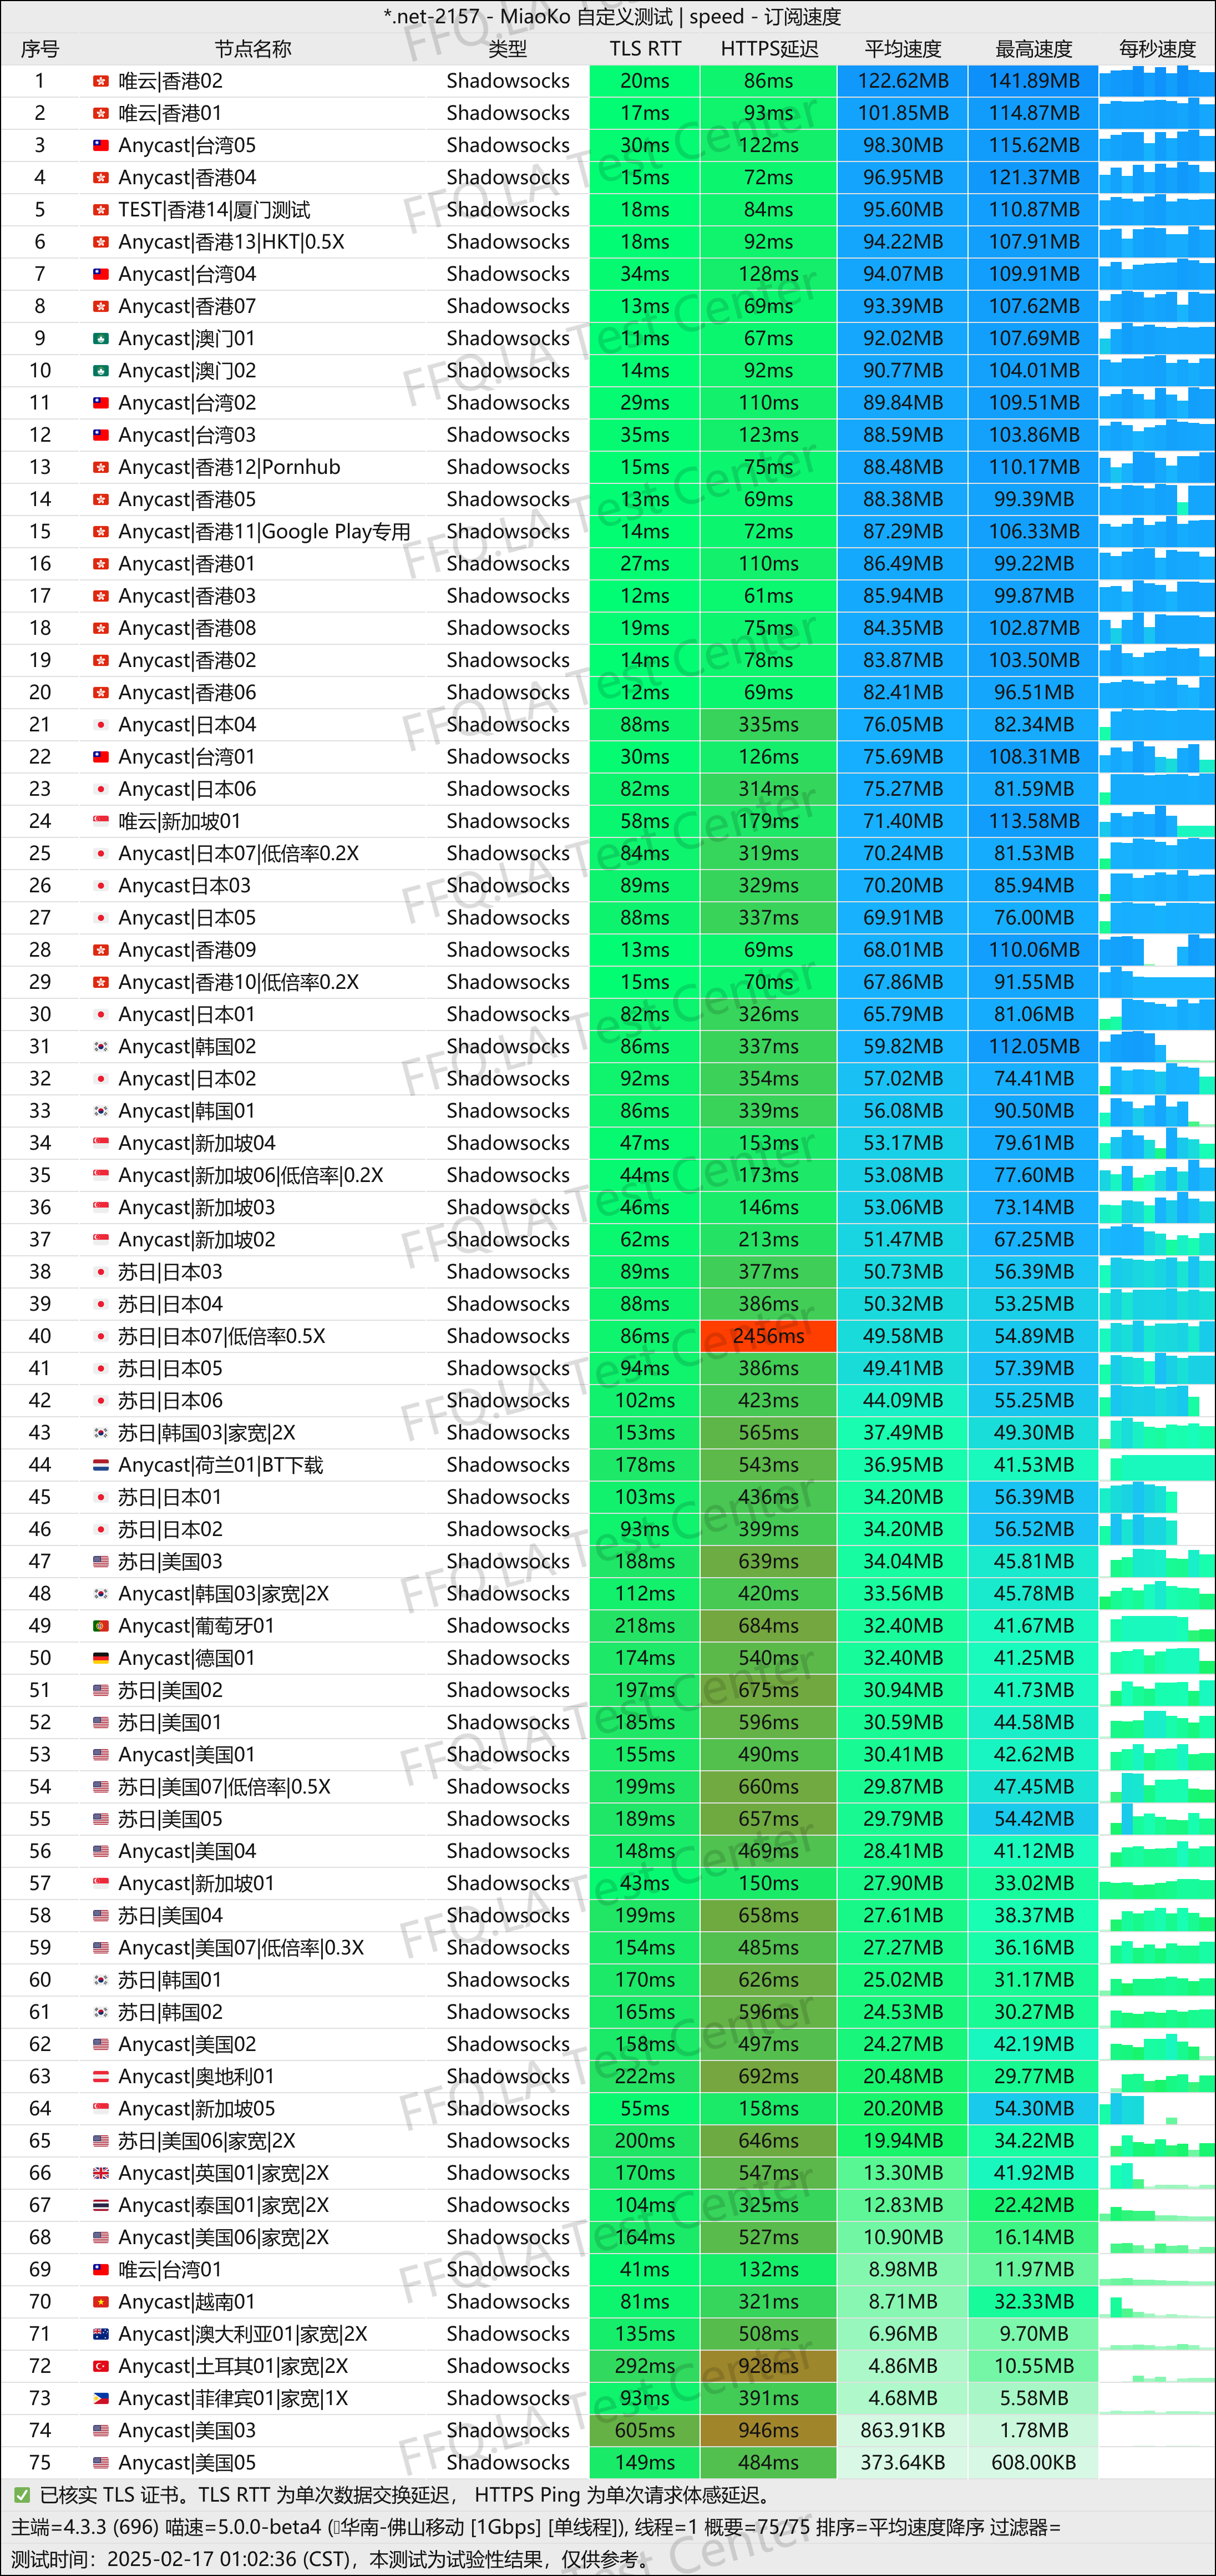Click the green checkmark before 已核实 TLS 证书
Viewport: 1216px width, 2576px height.
pyautogui.click(x=22, y=2495)
